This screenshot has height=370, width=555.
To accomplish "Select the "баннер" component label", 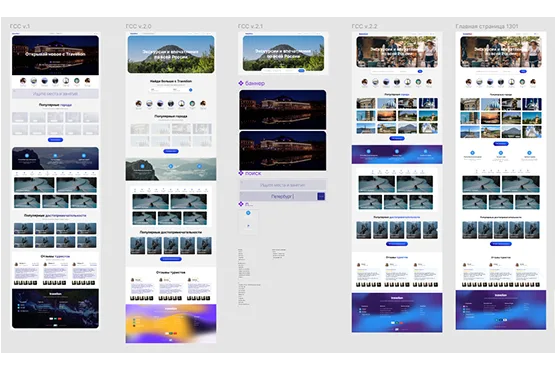I will pyautogui.click(x=255, y=83).
